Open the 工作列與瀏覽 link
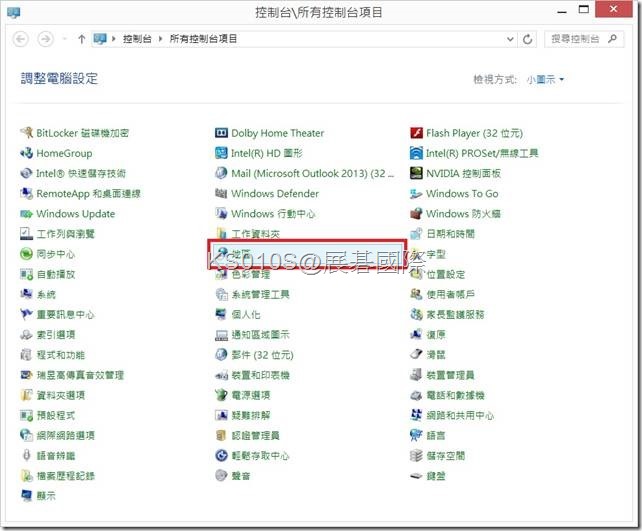 tap(66, 234)
